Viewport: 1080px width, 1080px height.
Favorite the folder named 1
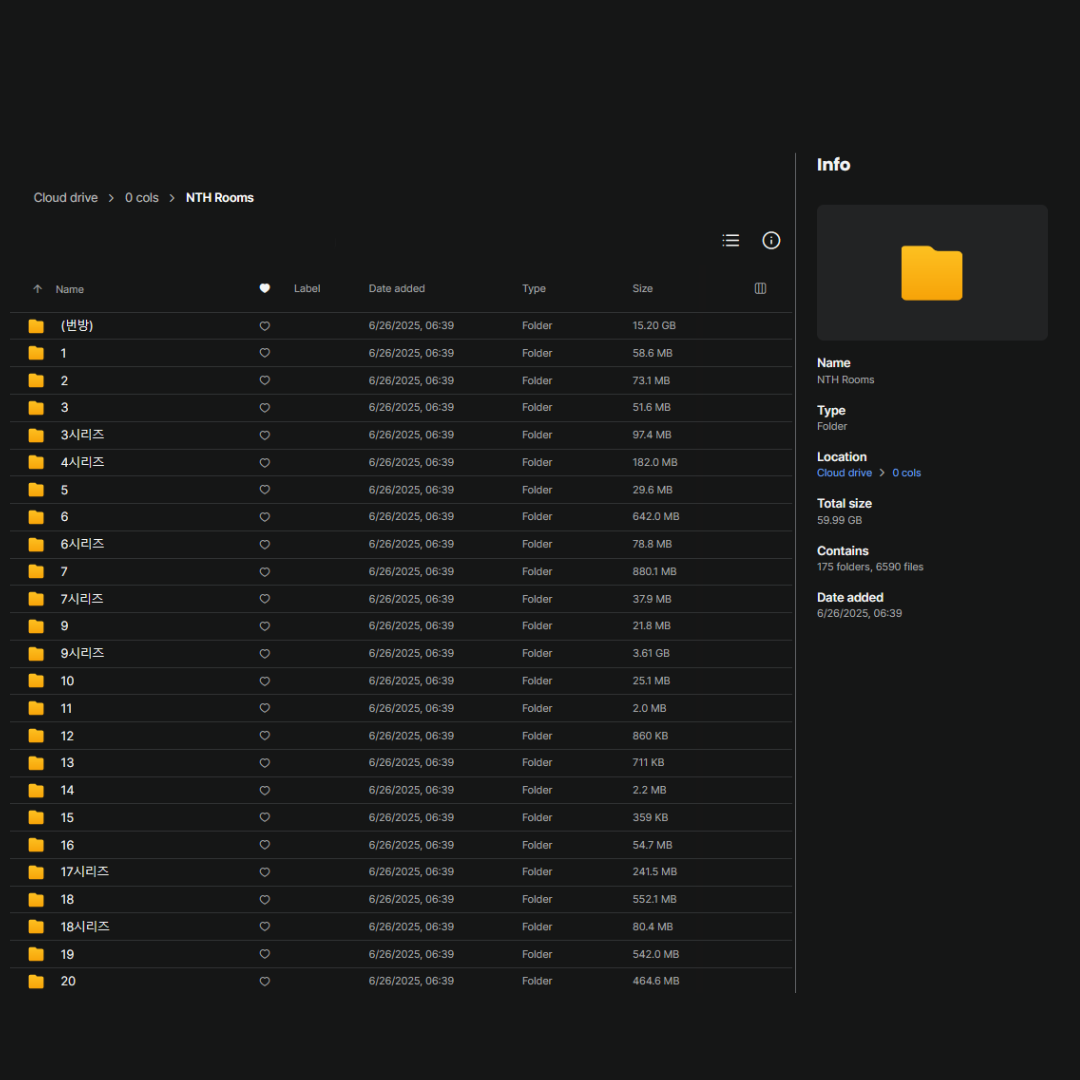pyautogui.click(x=265, y=353)
